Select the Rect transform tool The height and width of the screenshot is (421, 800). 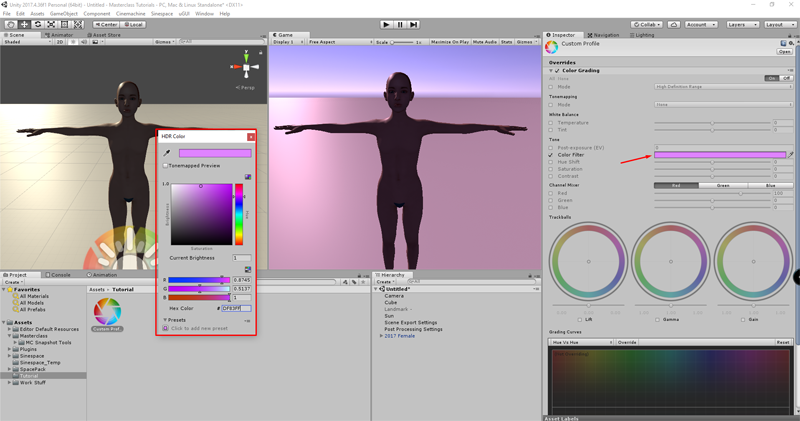click(64, 24)
